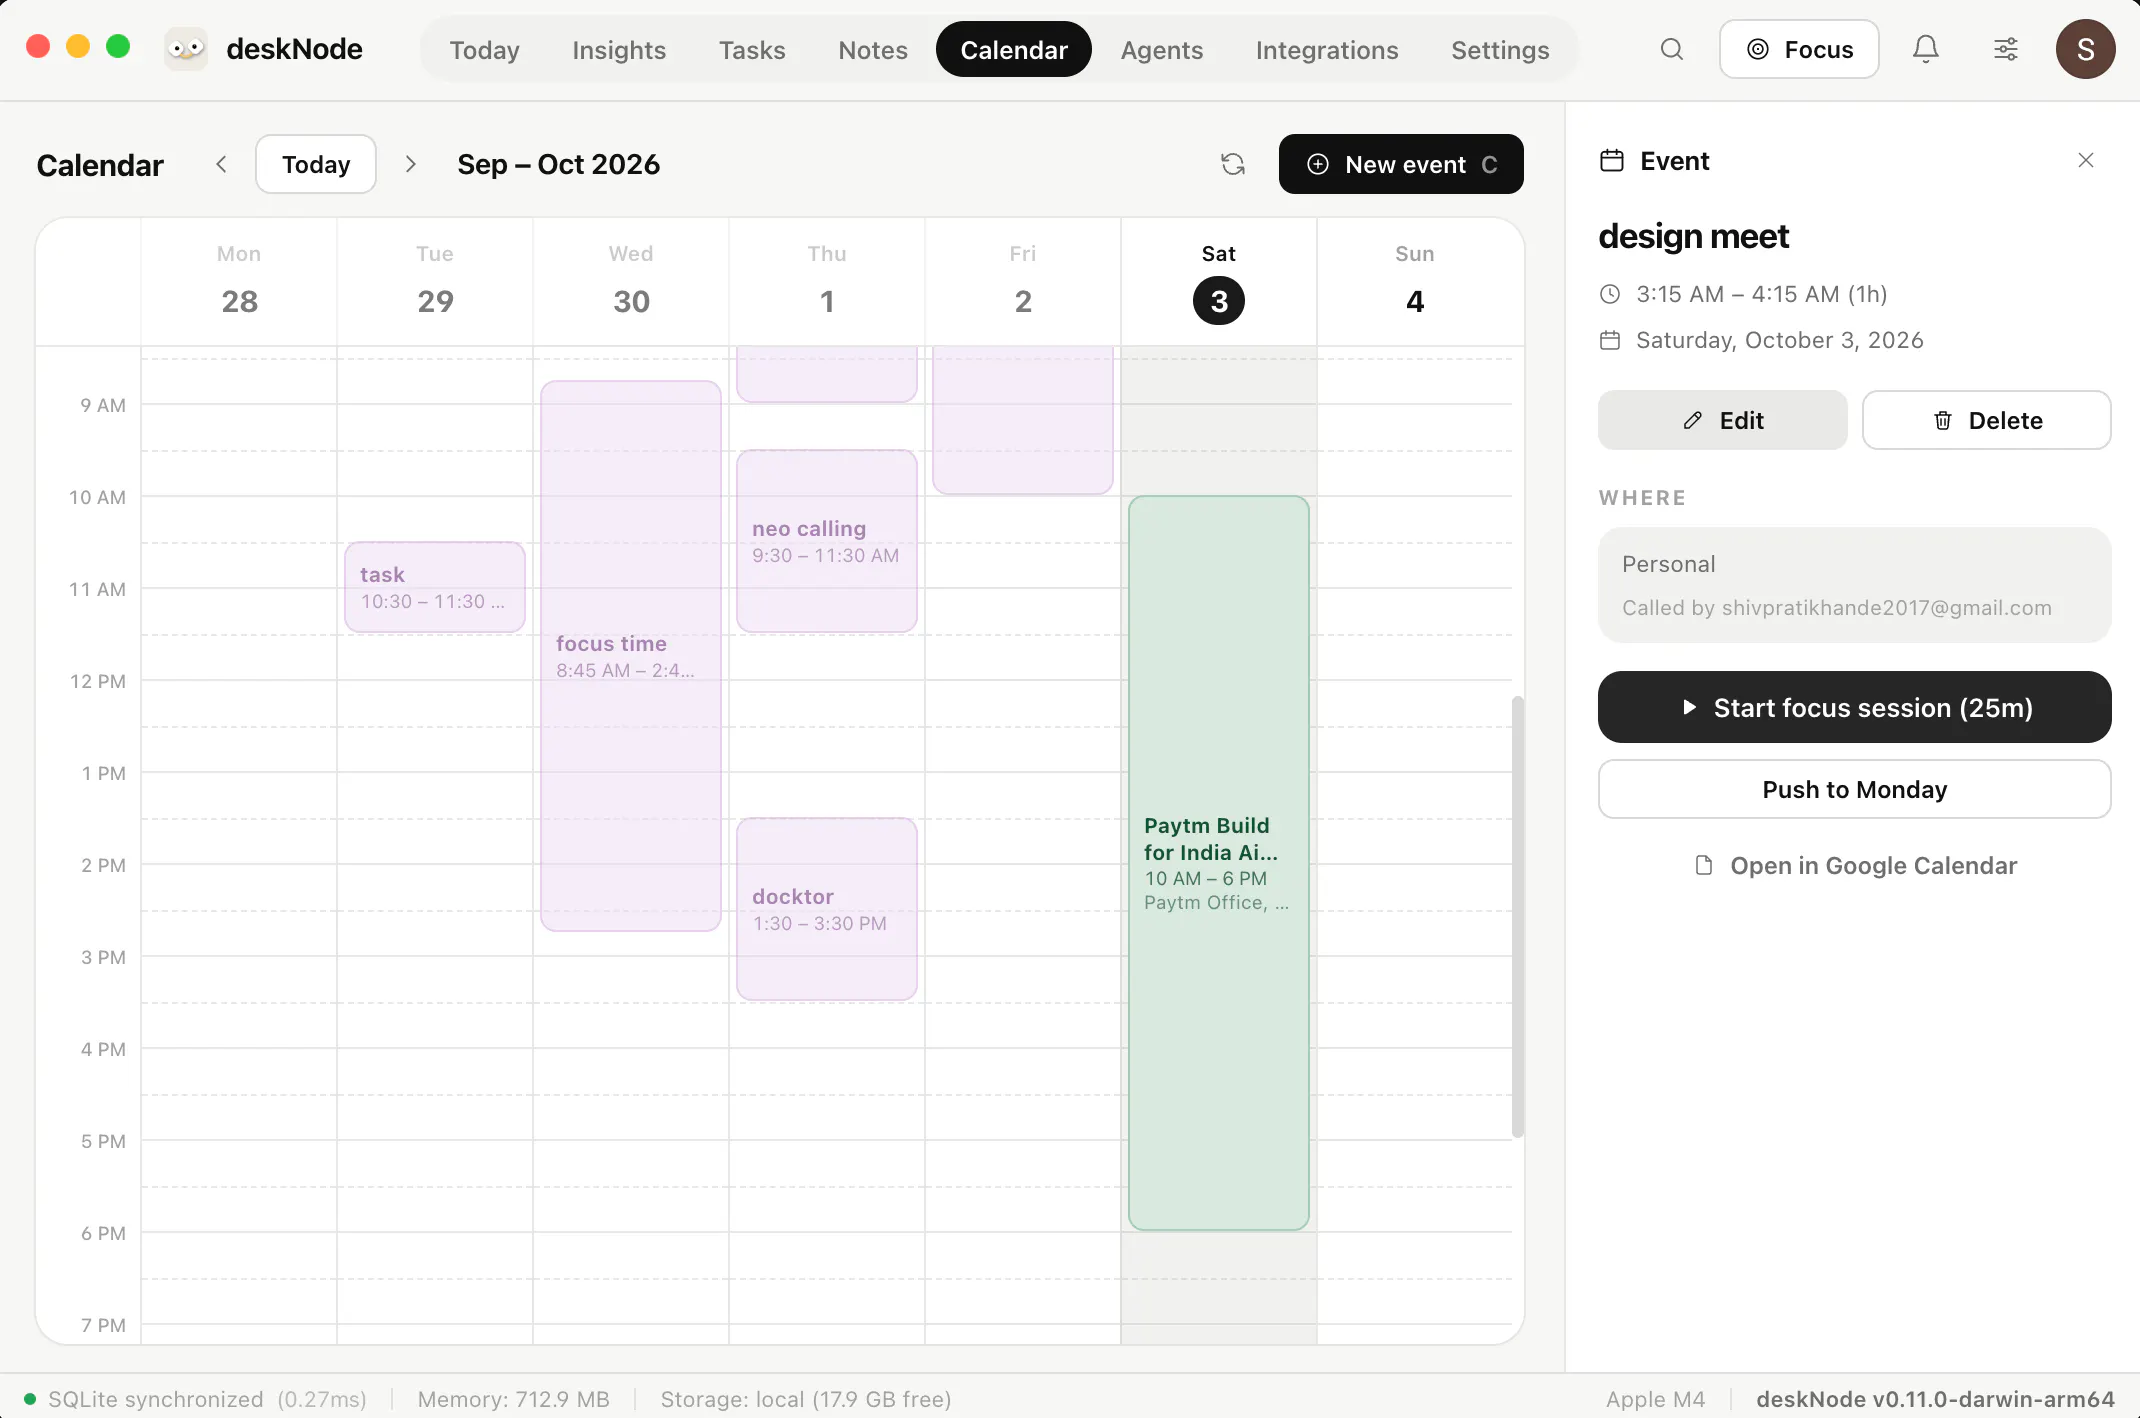Viewport: 2140px width, 1418px height.
Task: Push event to Monday
Action: (x=1855, y=789)
